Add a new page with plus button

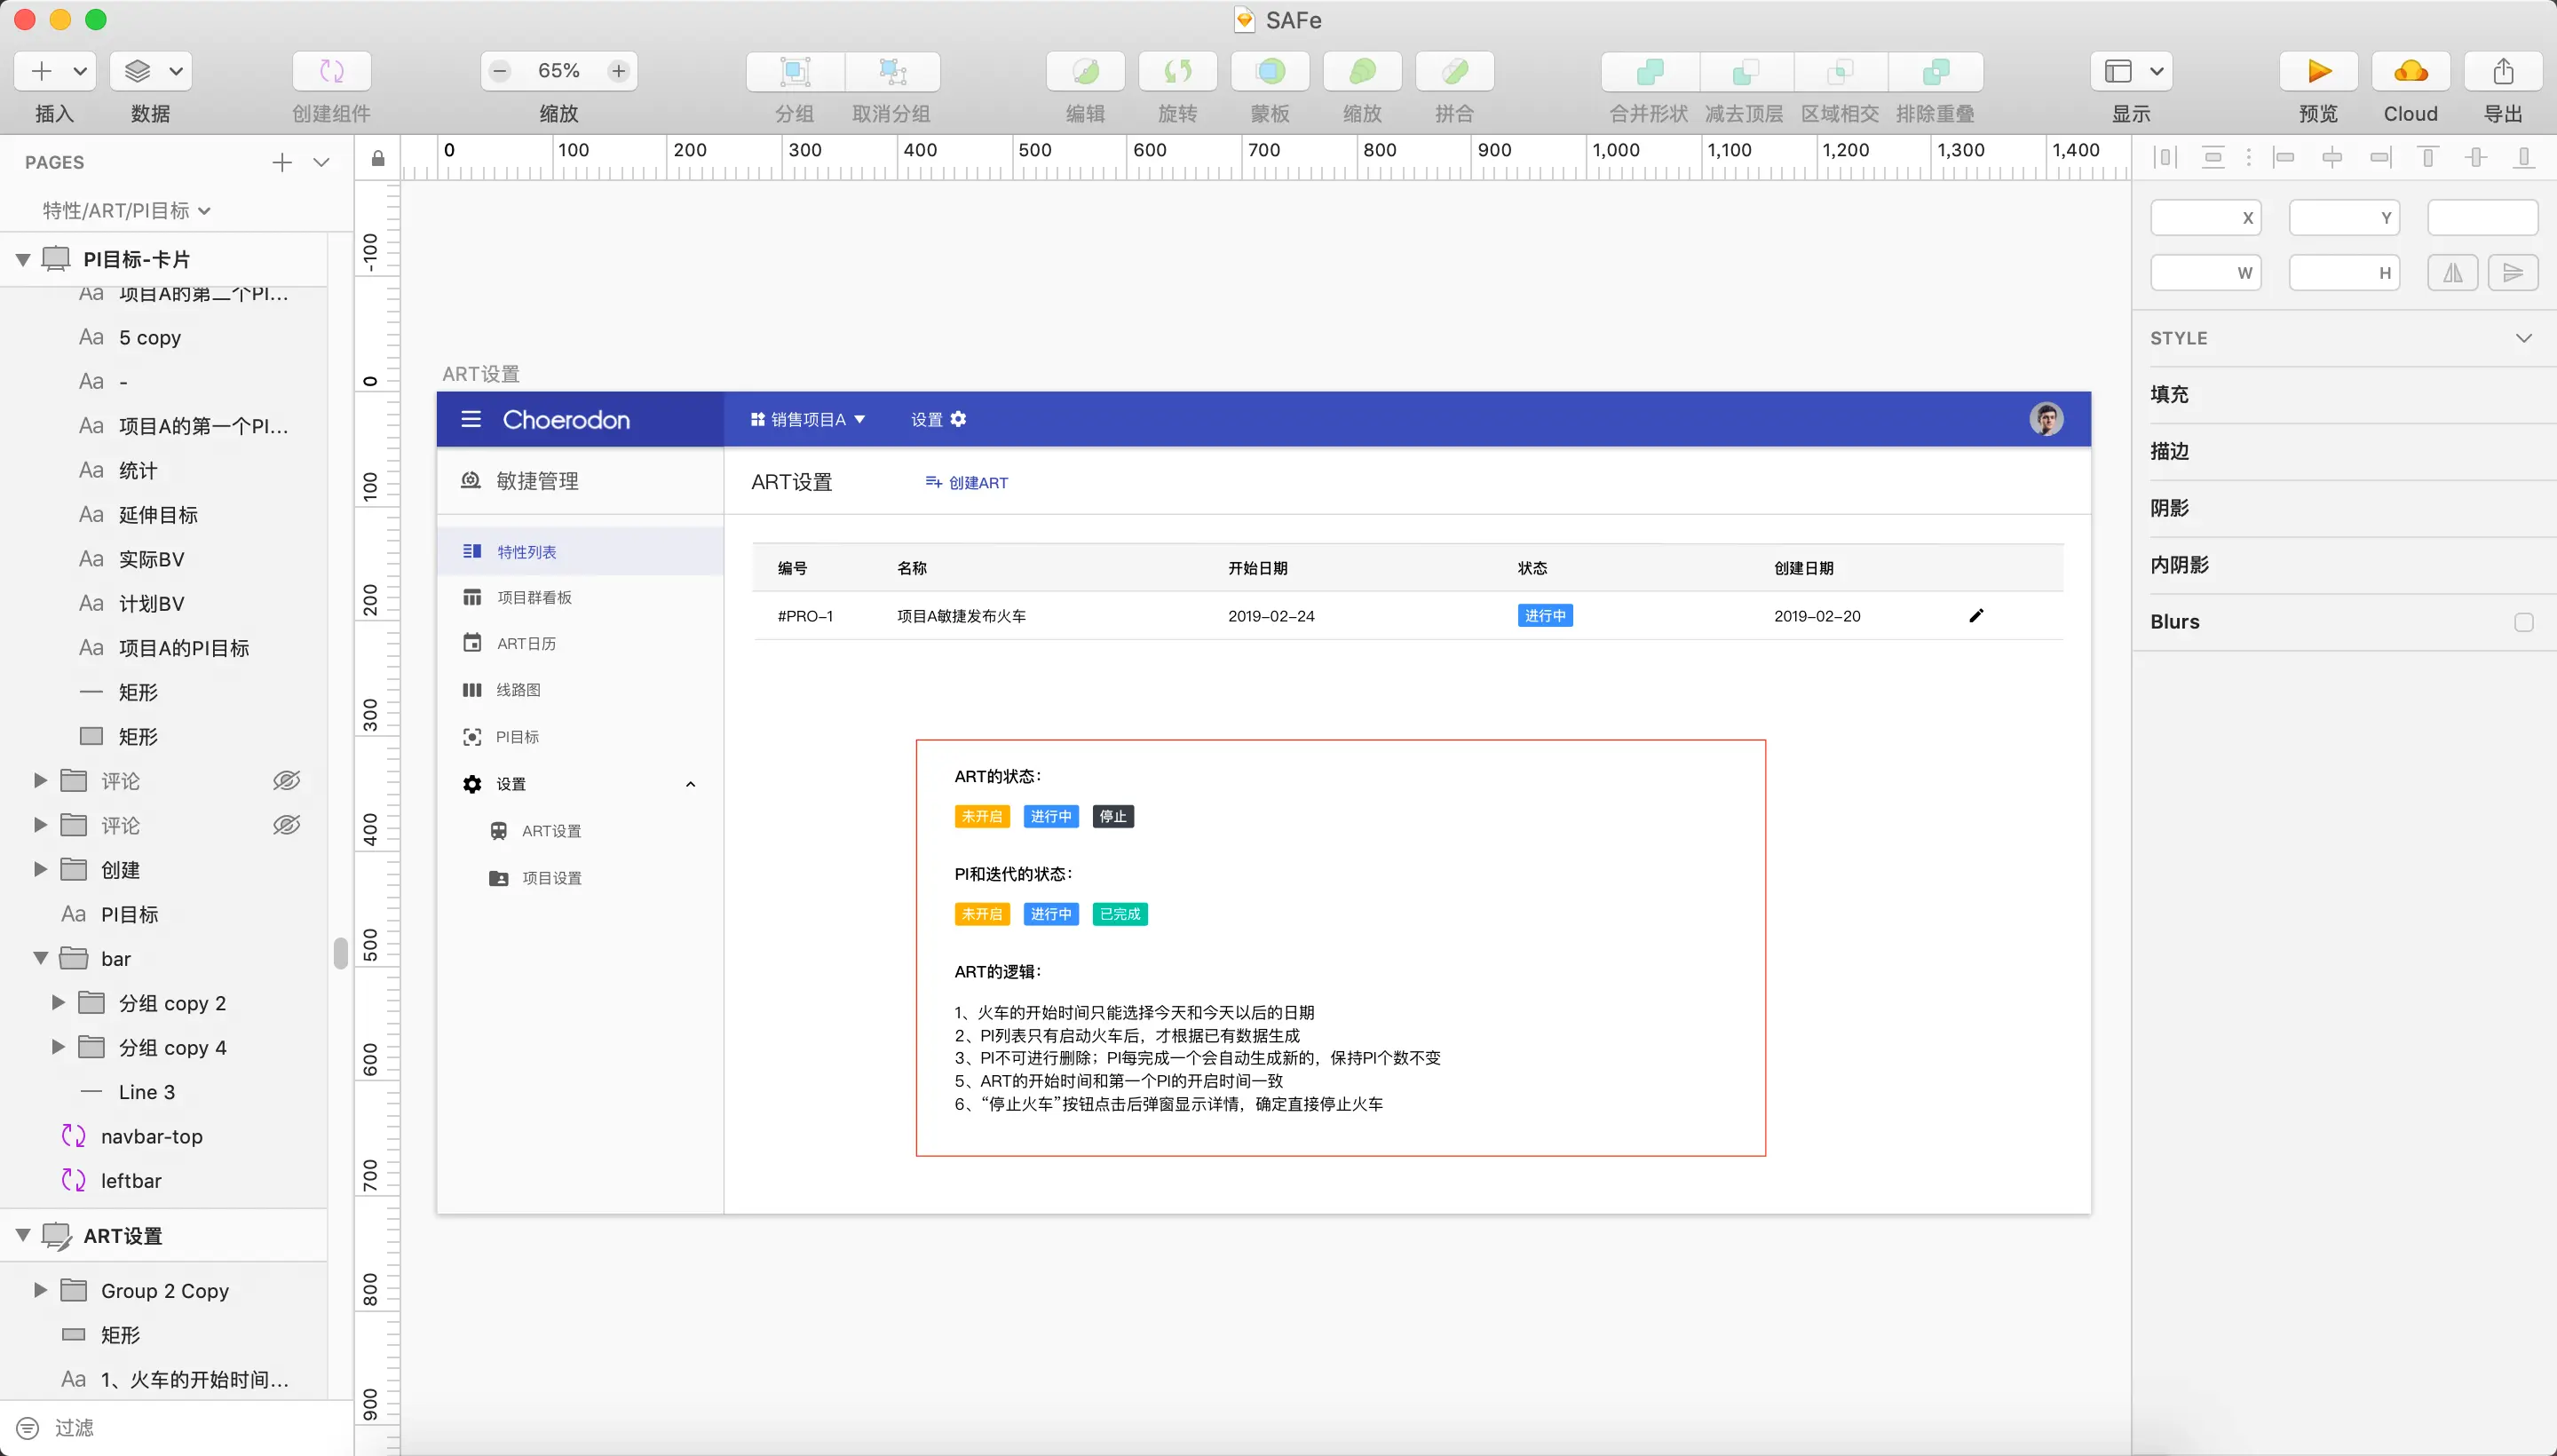click(x=282, y=162)
